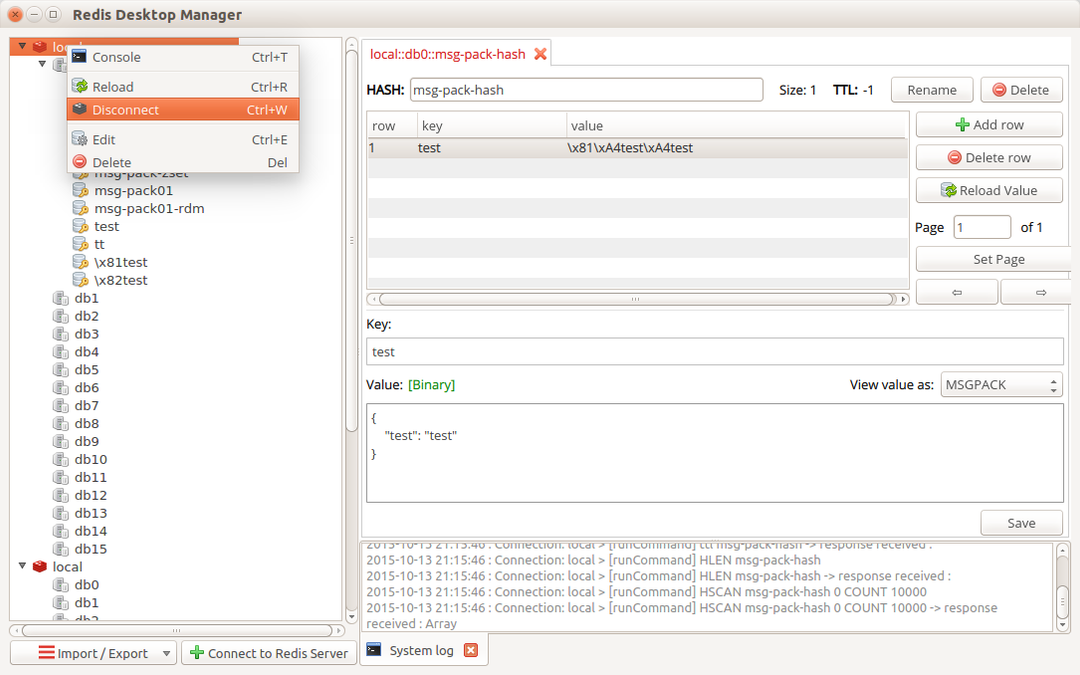The image size is (1080, 675).
Task: Click the red Delete row icon
Action: pos(954,157)
